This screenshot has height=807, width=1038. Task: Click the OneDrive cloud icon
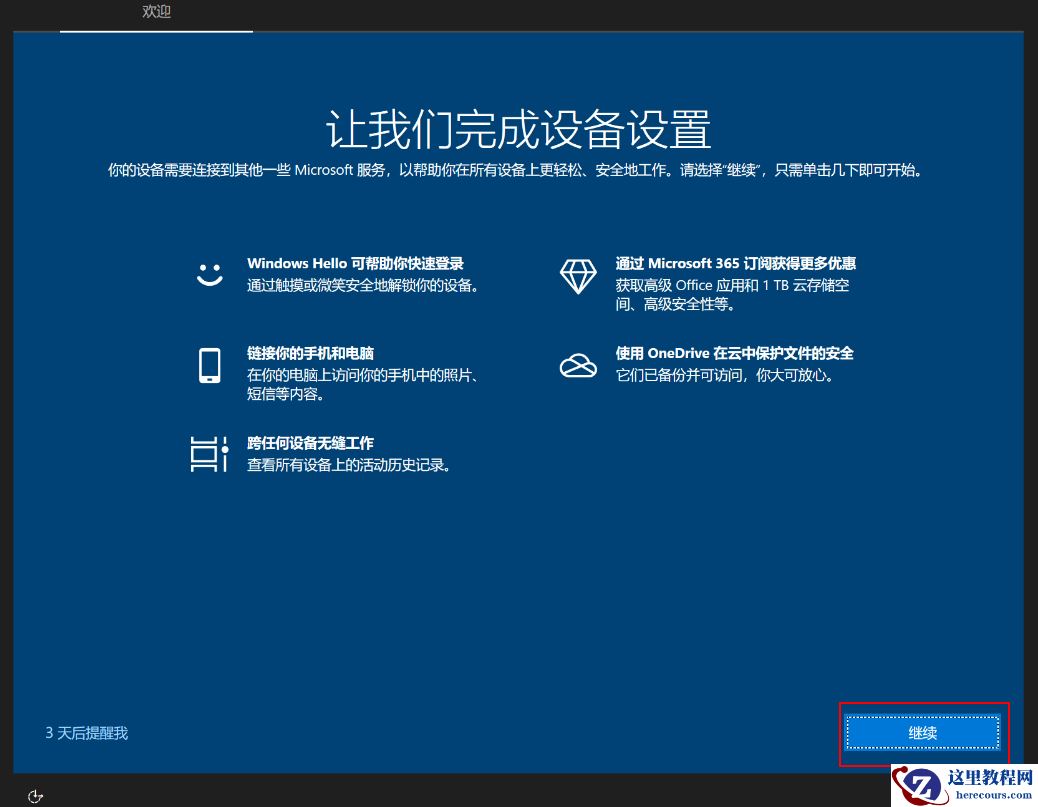pyautogui.click(x=578, y=365)
